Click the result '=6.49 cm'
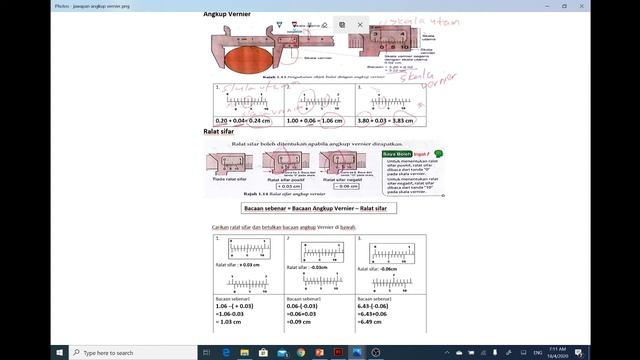Screen dimensions: 640x360 click(x=369, y=322)
